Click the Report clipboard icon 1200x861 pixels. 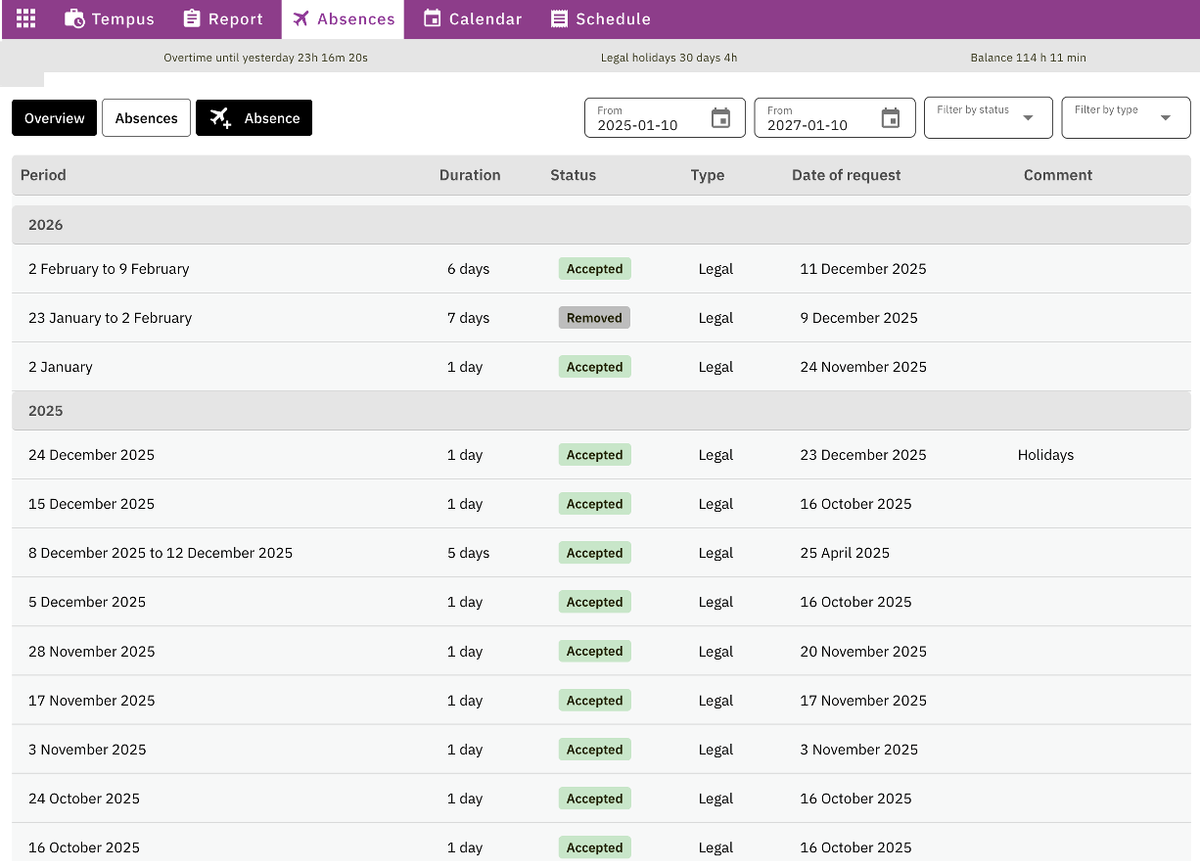click(x=193, y=19)
